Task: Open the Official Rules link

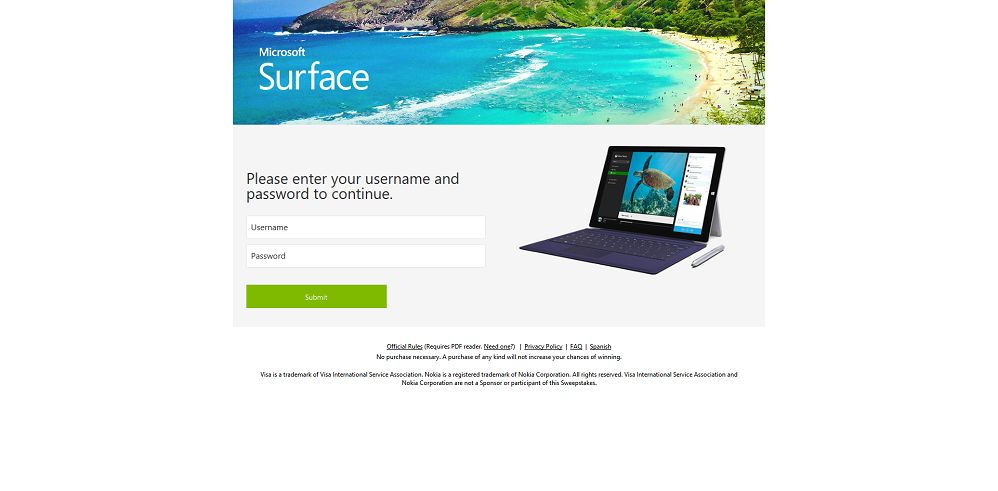Action: [404, 346]
